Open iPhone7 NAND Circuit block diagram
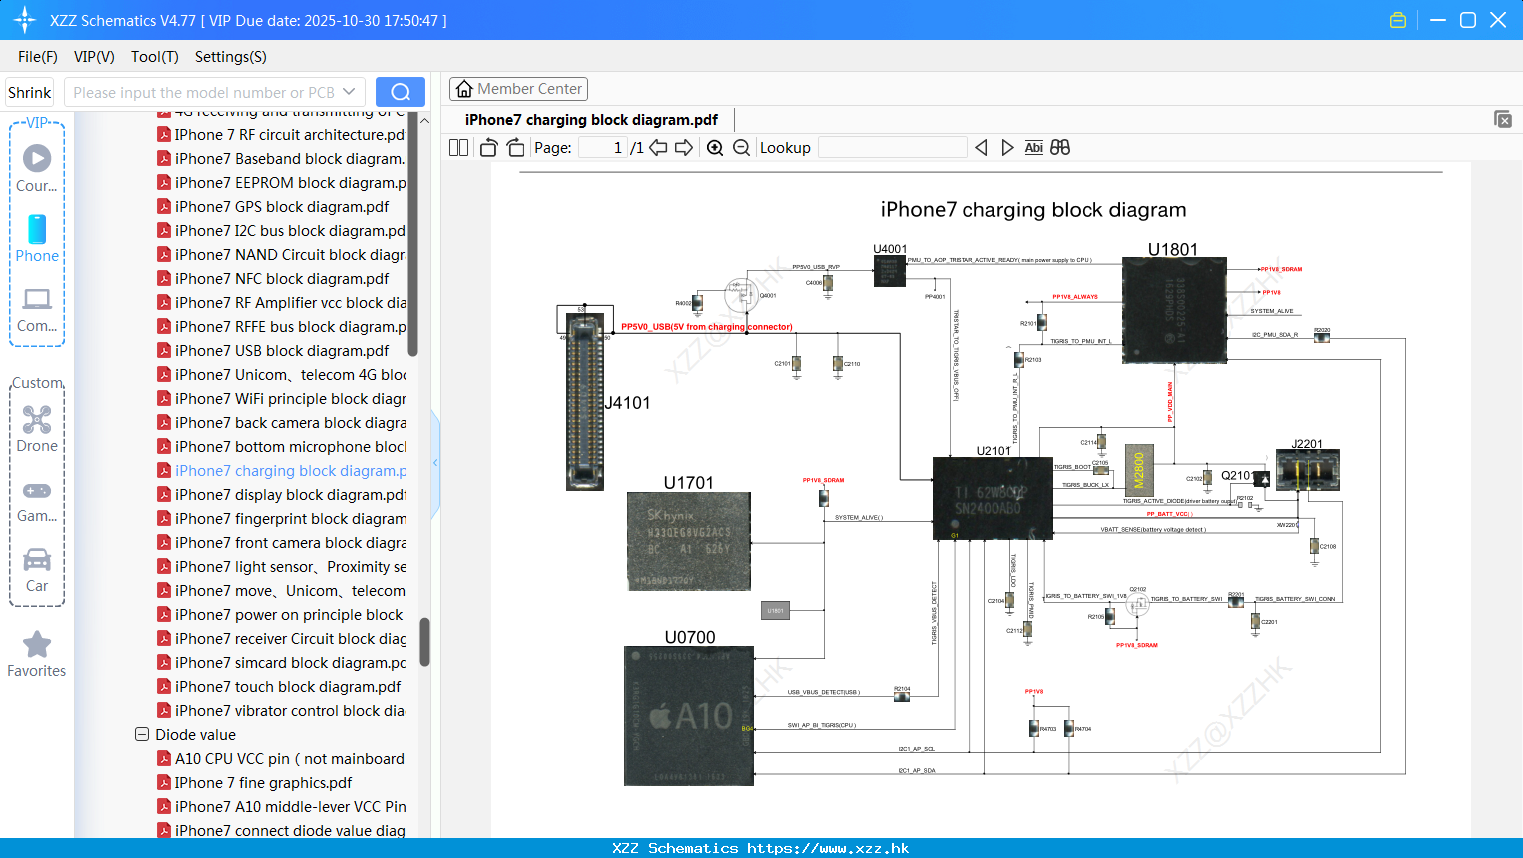 click(290, 255)
